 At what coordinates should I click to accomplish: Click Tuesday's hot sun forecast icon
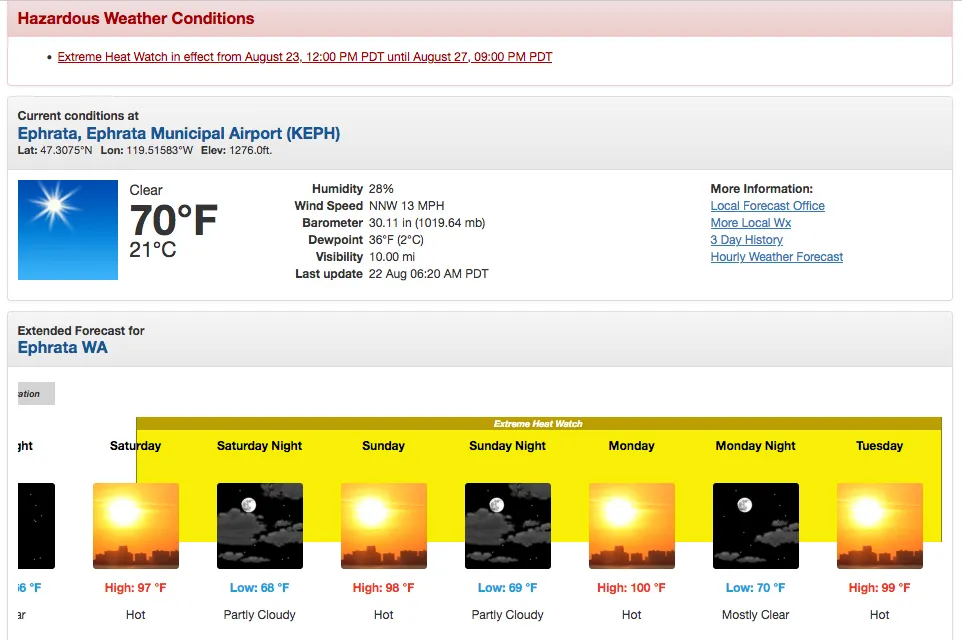[880, 525]
